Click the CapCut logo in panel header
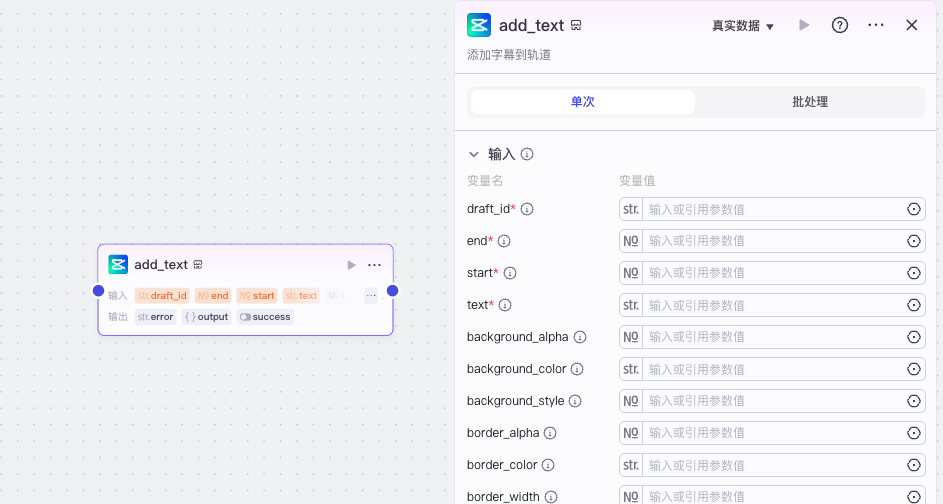The image size is (943, 504). click(479, 25)
